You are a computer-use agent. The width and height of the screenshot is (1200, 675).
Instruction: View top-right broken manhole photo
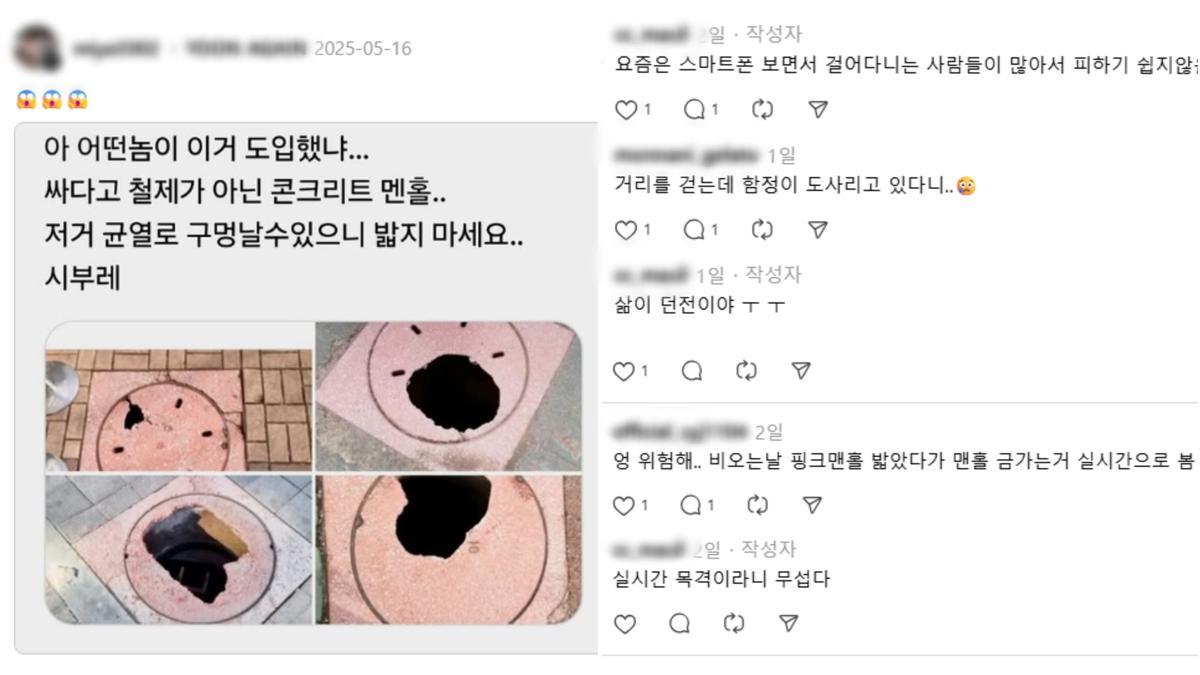448,397
